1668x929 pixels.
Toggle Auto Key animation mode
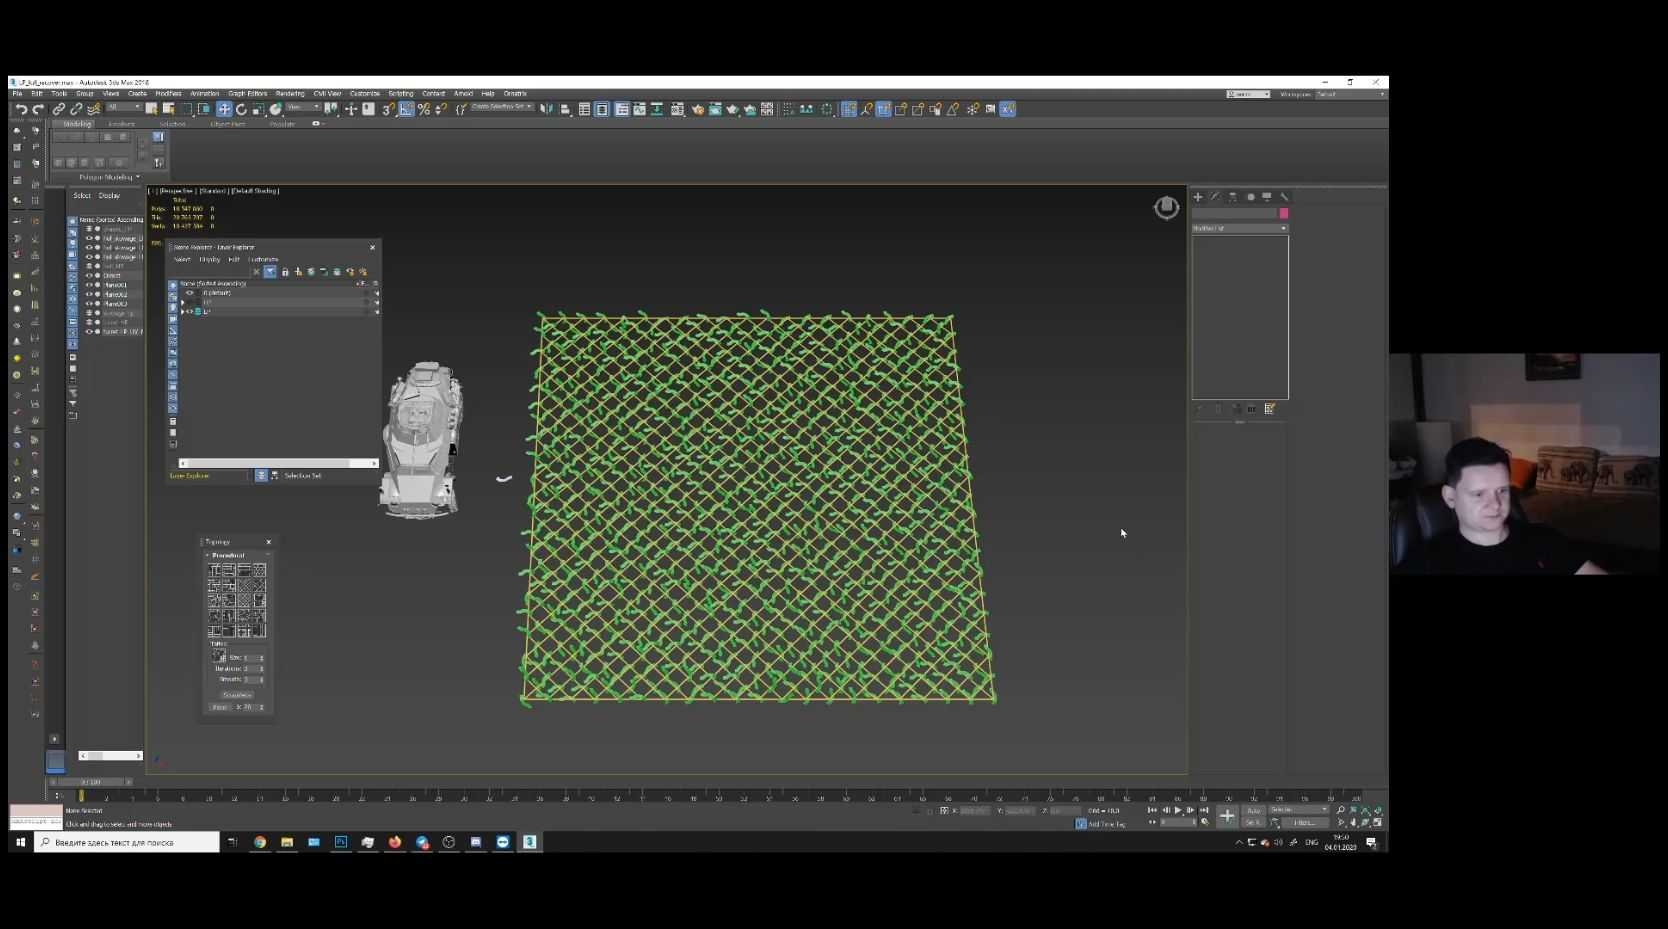coord(1253,810)
